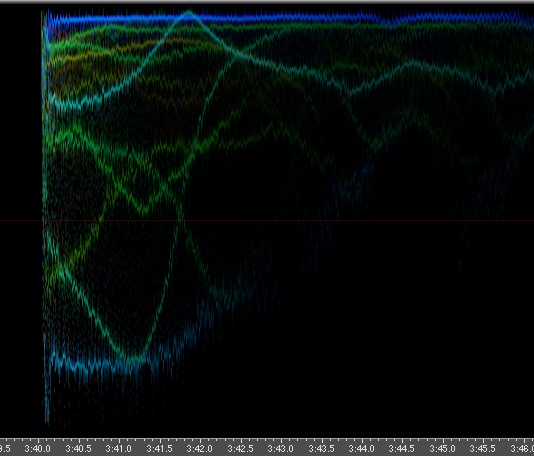The image size is (534, 456).
Task: Click the 3:44.5 time ruler label
Action: pos(402,449)
